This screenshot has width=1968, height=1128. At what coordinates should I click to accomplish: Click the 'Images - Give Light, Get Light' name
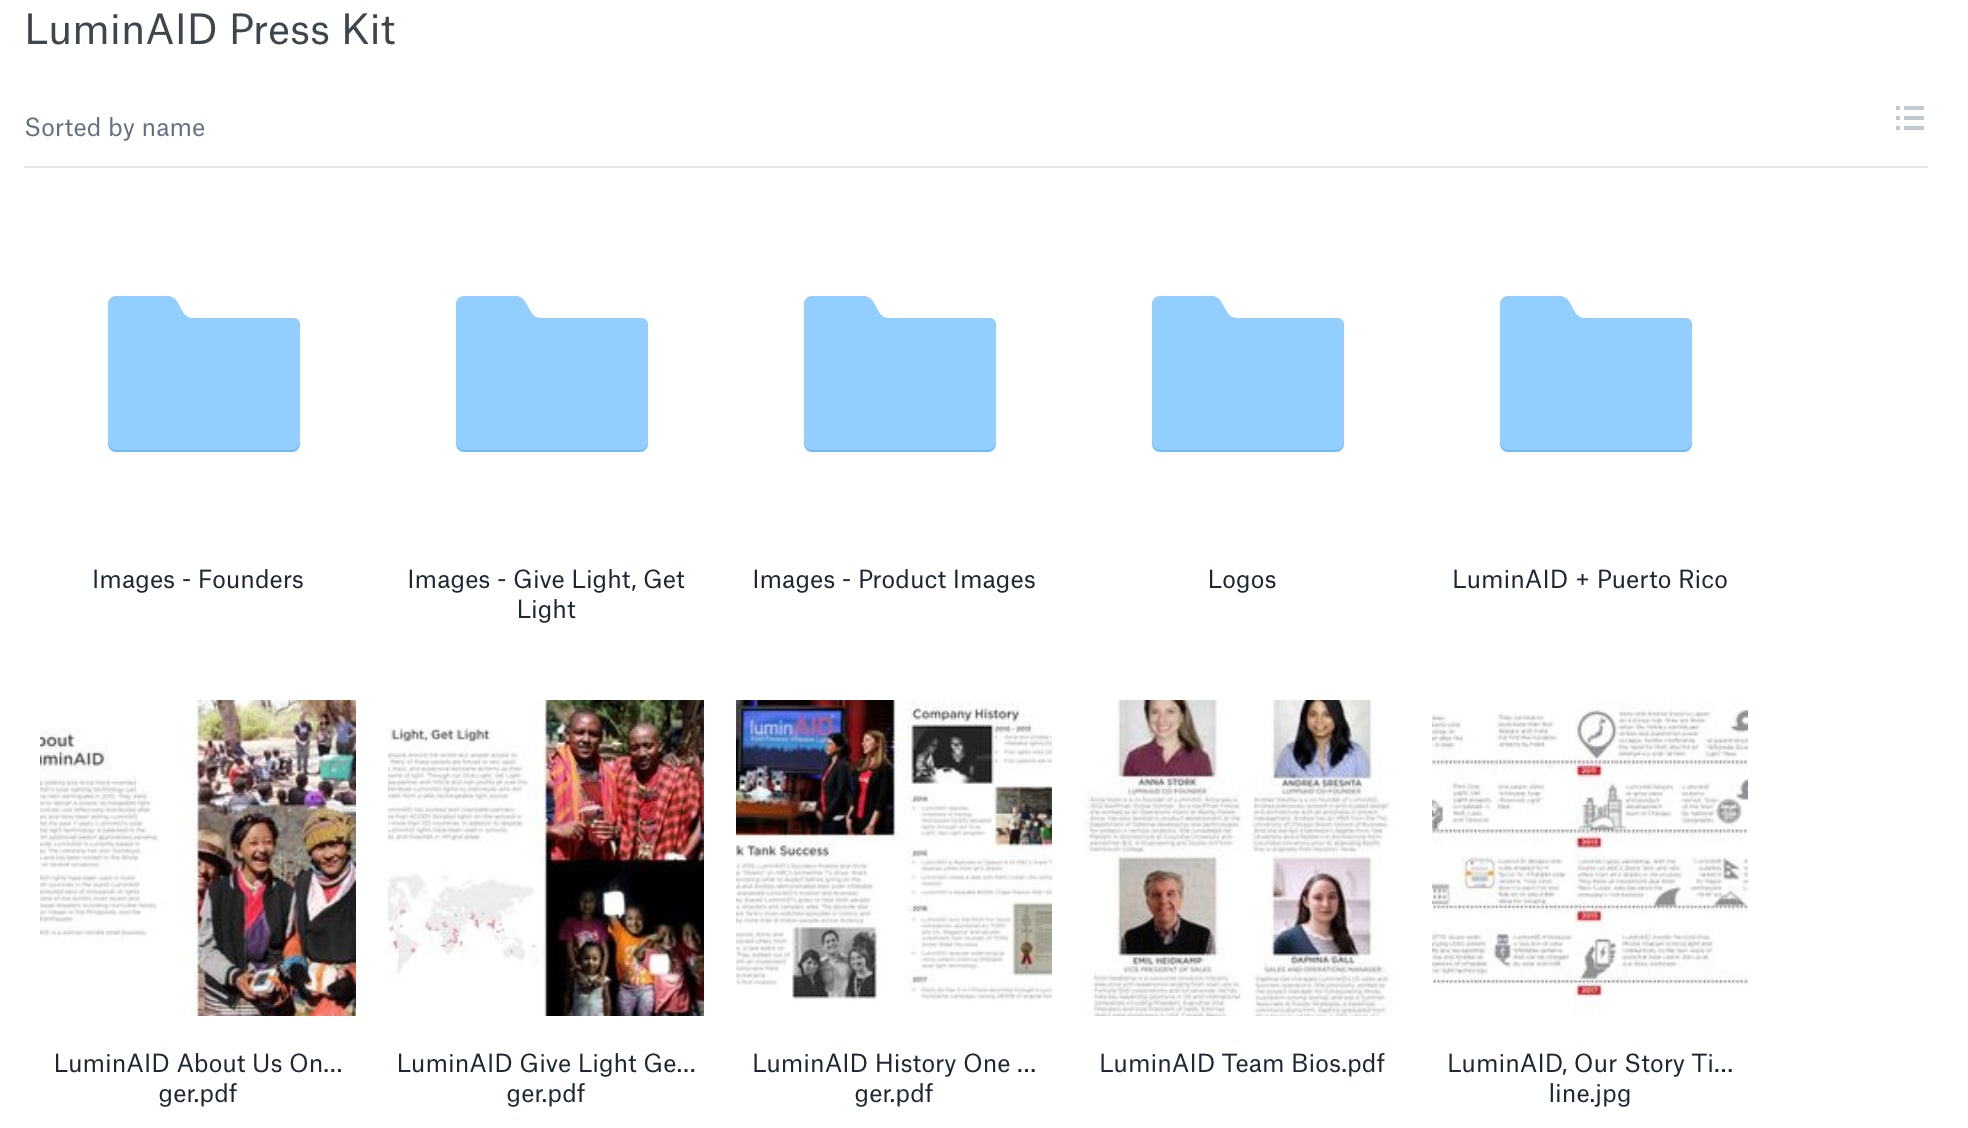coord(546,594)
